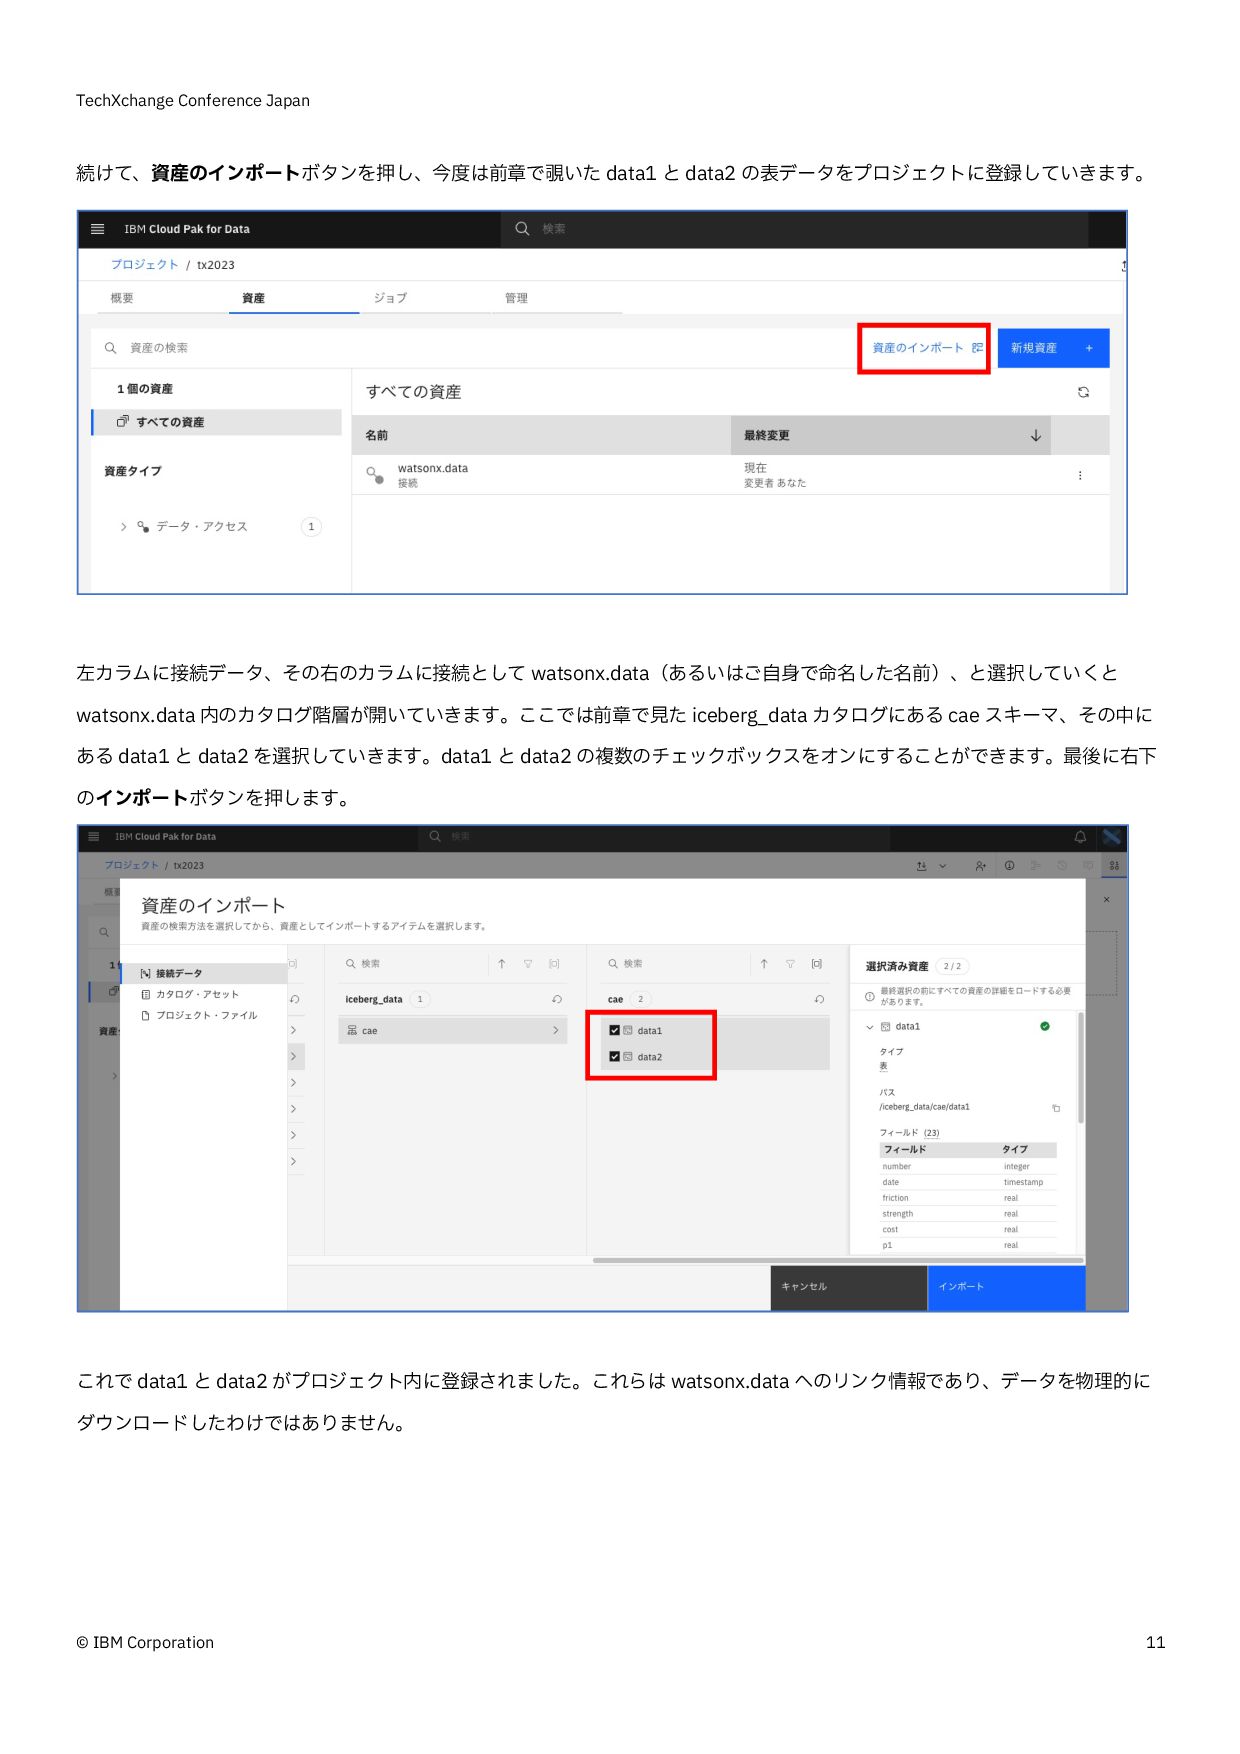Viewport: 1240px width, 1754px height.
Task: Click the filter funnel in the cae column toolbar
Action: click(790, 964)
